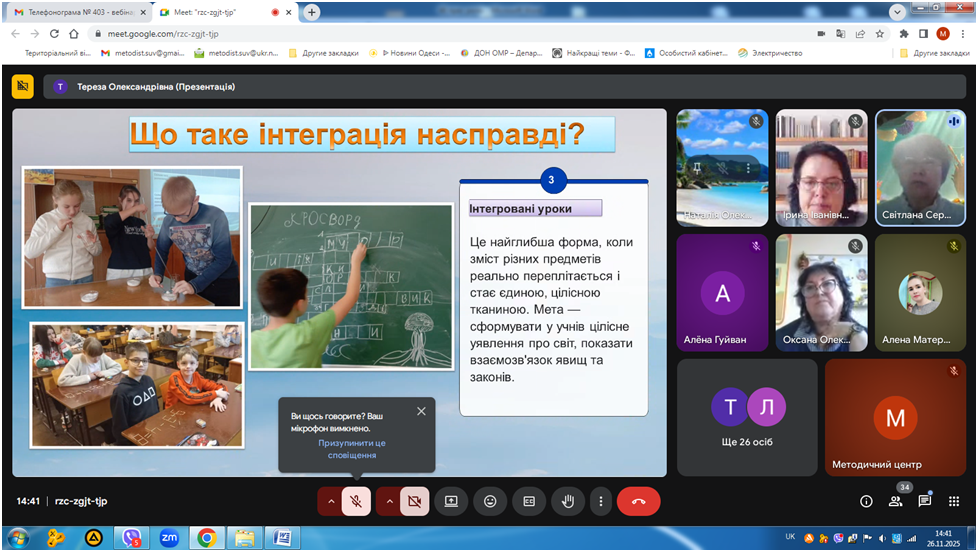The width and height of the screenshot is (978, 552).
Task: Show the participants people panel
Action: [x=895, y=501]
